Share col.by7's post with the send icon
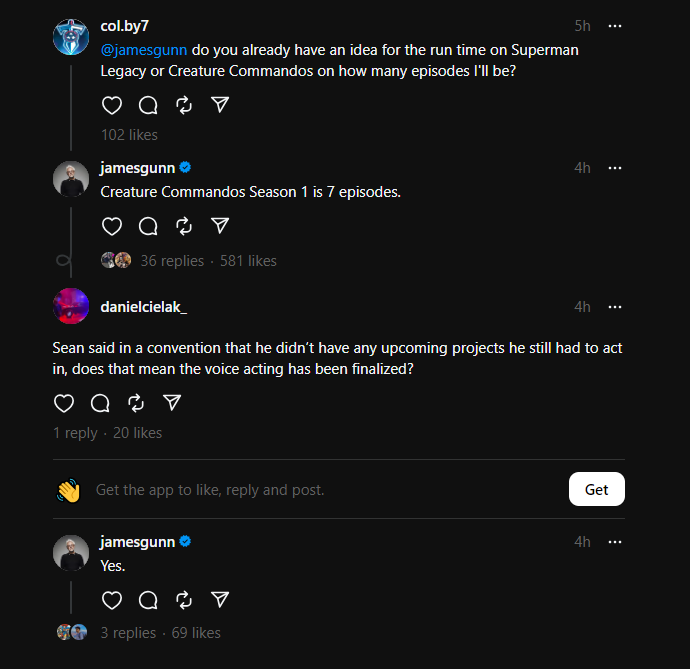The width and height of the screenshot is (690, 669). 220,105
